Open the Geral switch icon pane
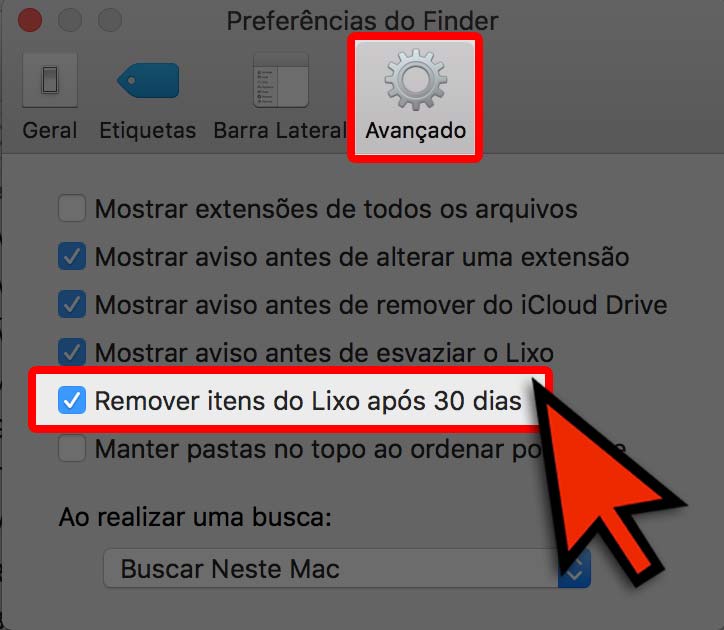 pyautogui.click(x=50, y=80)
